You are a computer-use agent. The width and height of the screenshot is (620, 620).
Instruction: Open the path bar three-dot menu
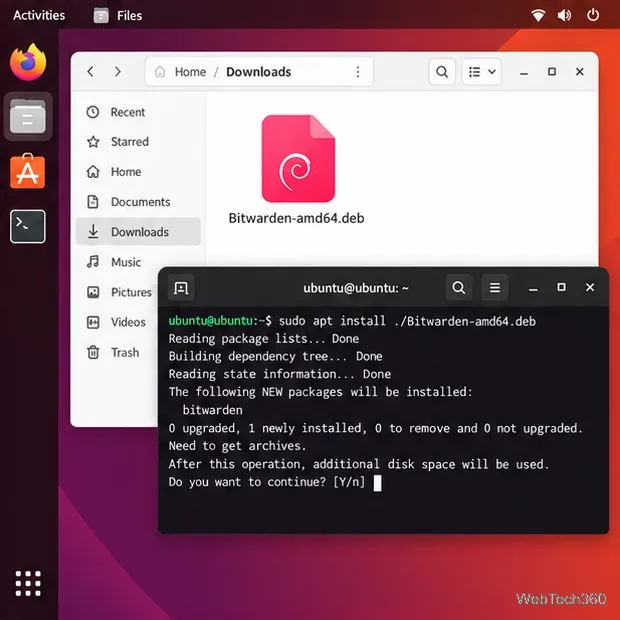pos(358,72)
